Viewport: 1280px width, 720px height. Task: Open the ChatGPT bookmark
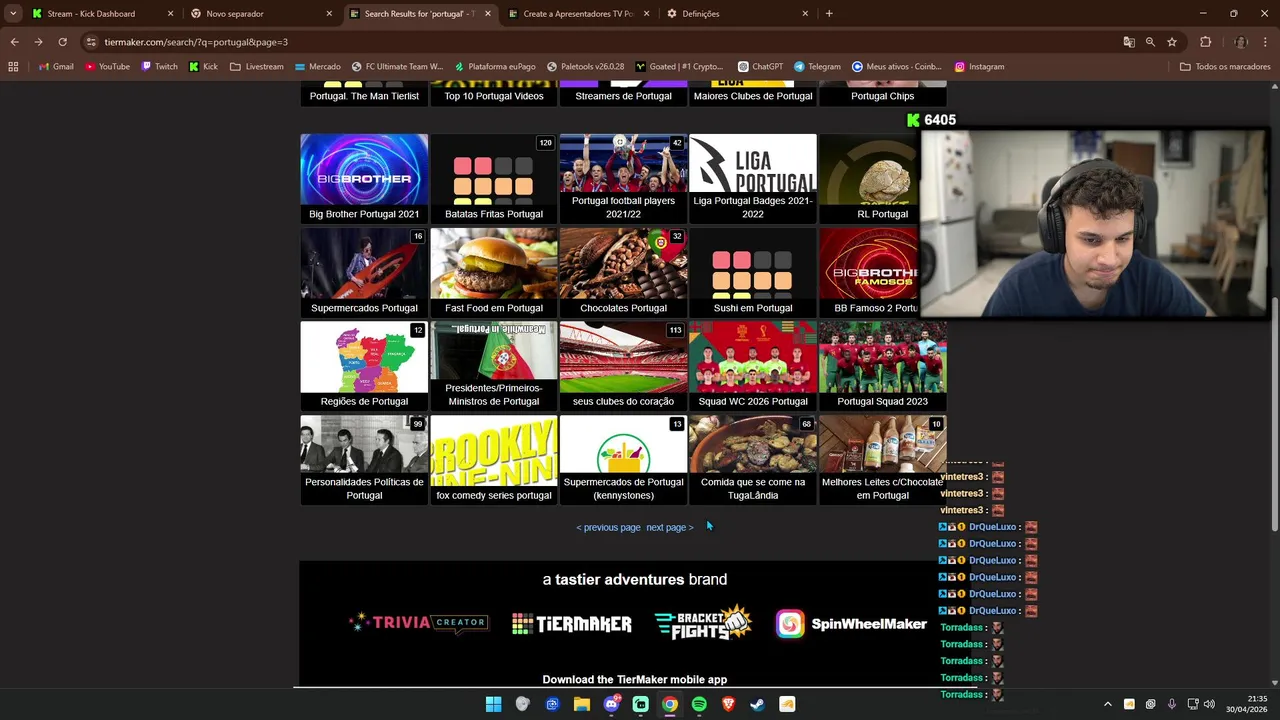point(760,67)
